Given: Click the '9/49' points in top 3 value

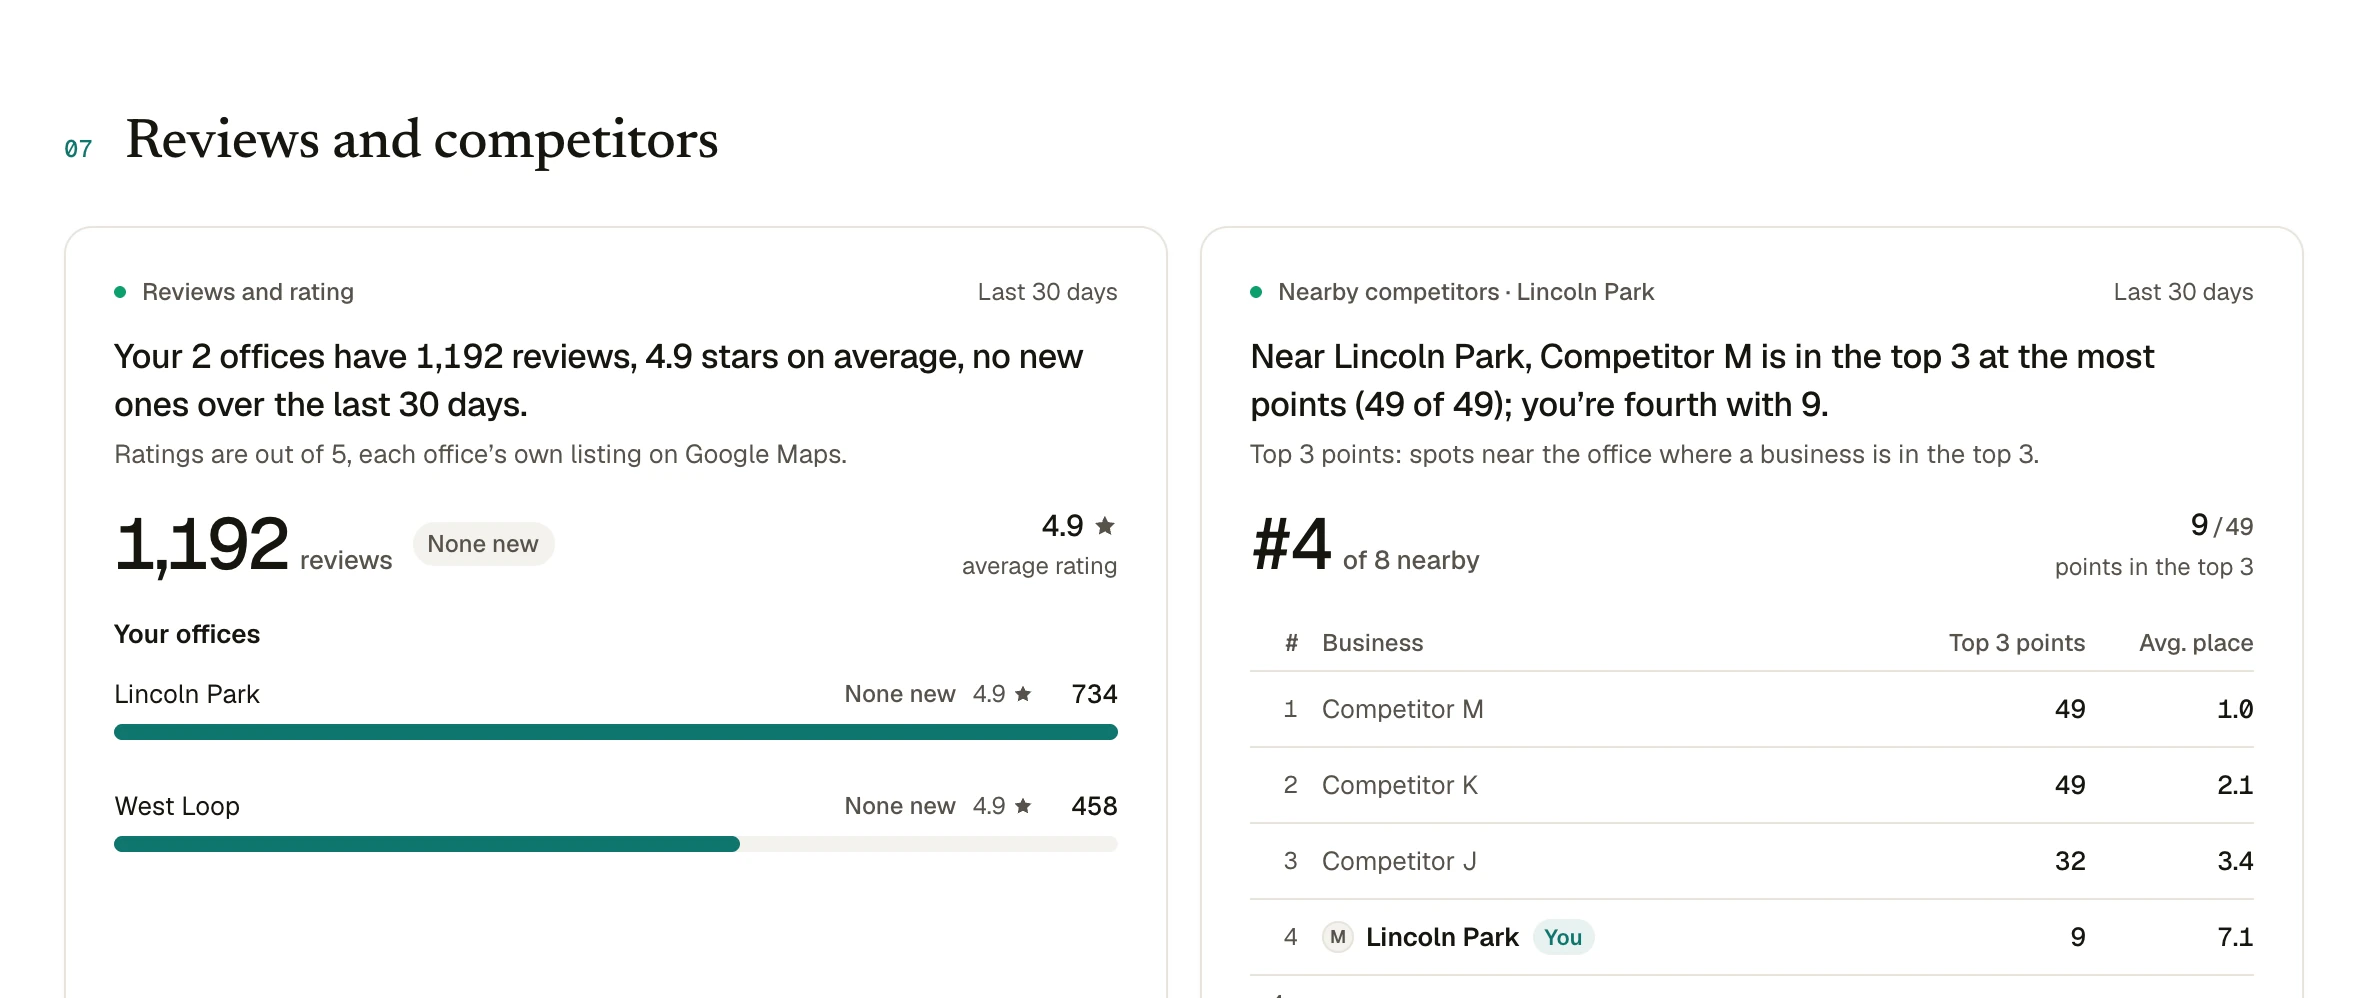Looking at the screenshot, I should tap(2221, 526).
